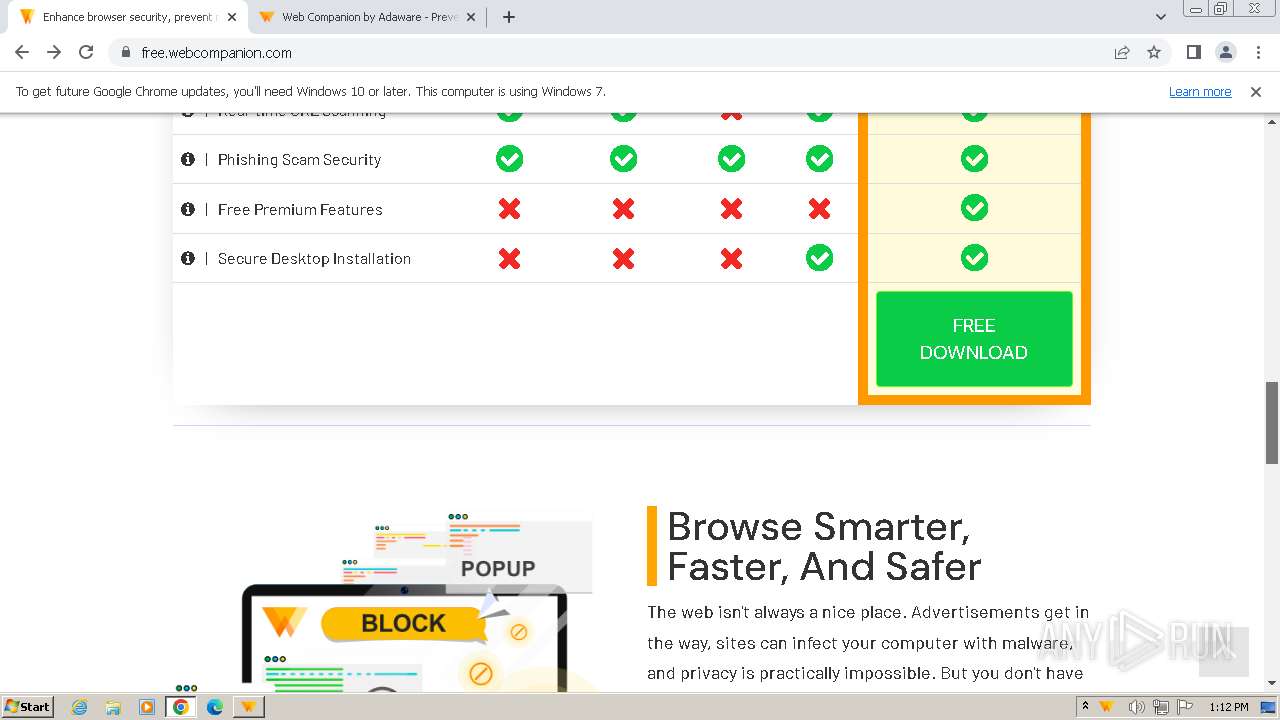This screenshot has width=1280, height=720.
Task: Bookmark this tab star icon
Action: [x=1154, y=53]
